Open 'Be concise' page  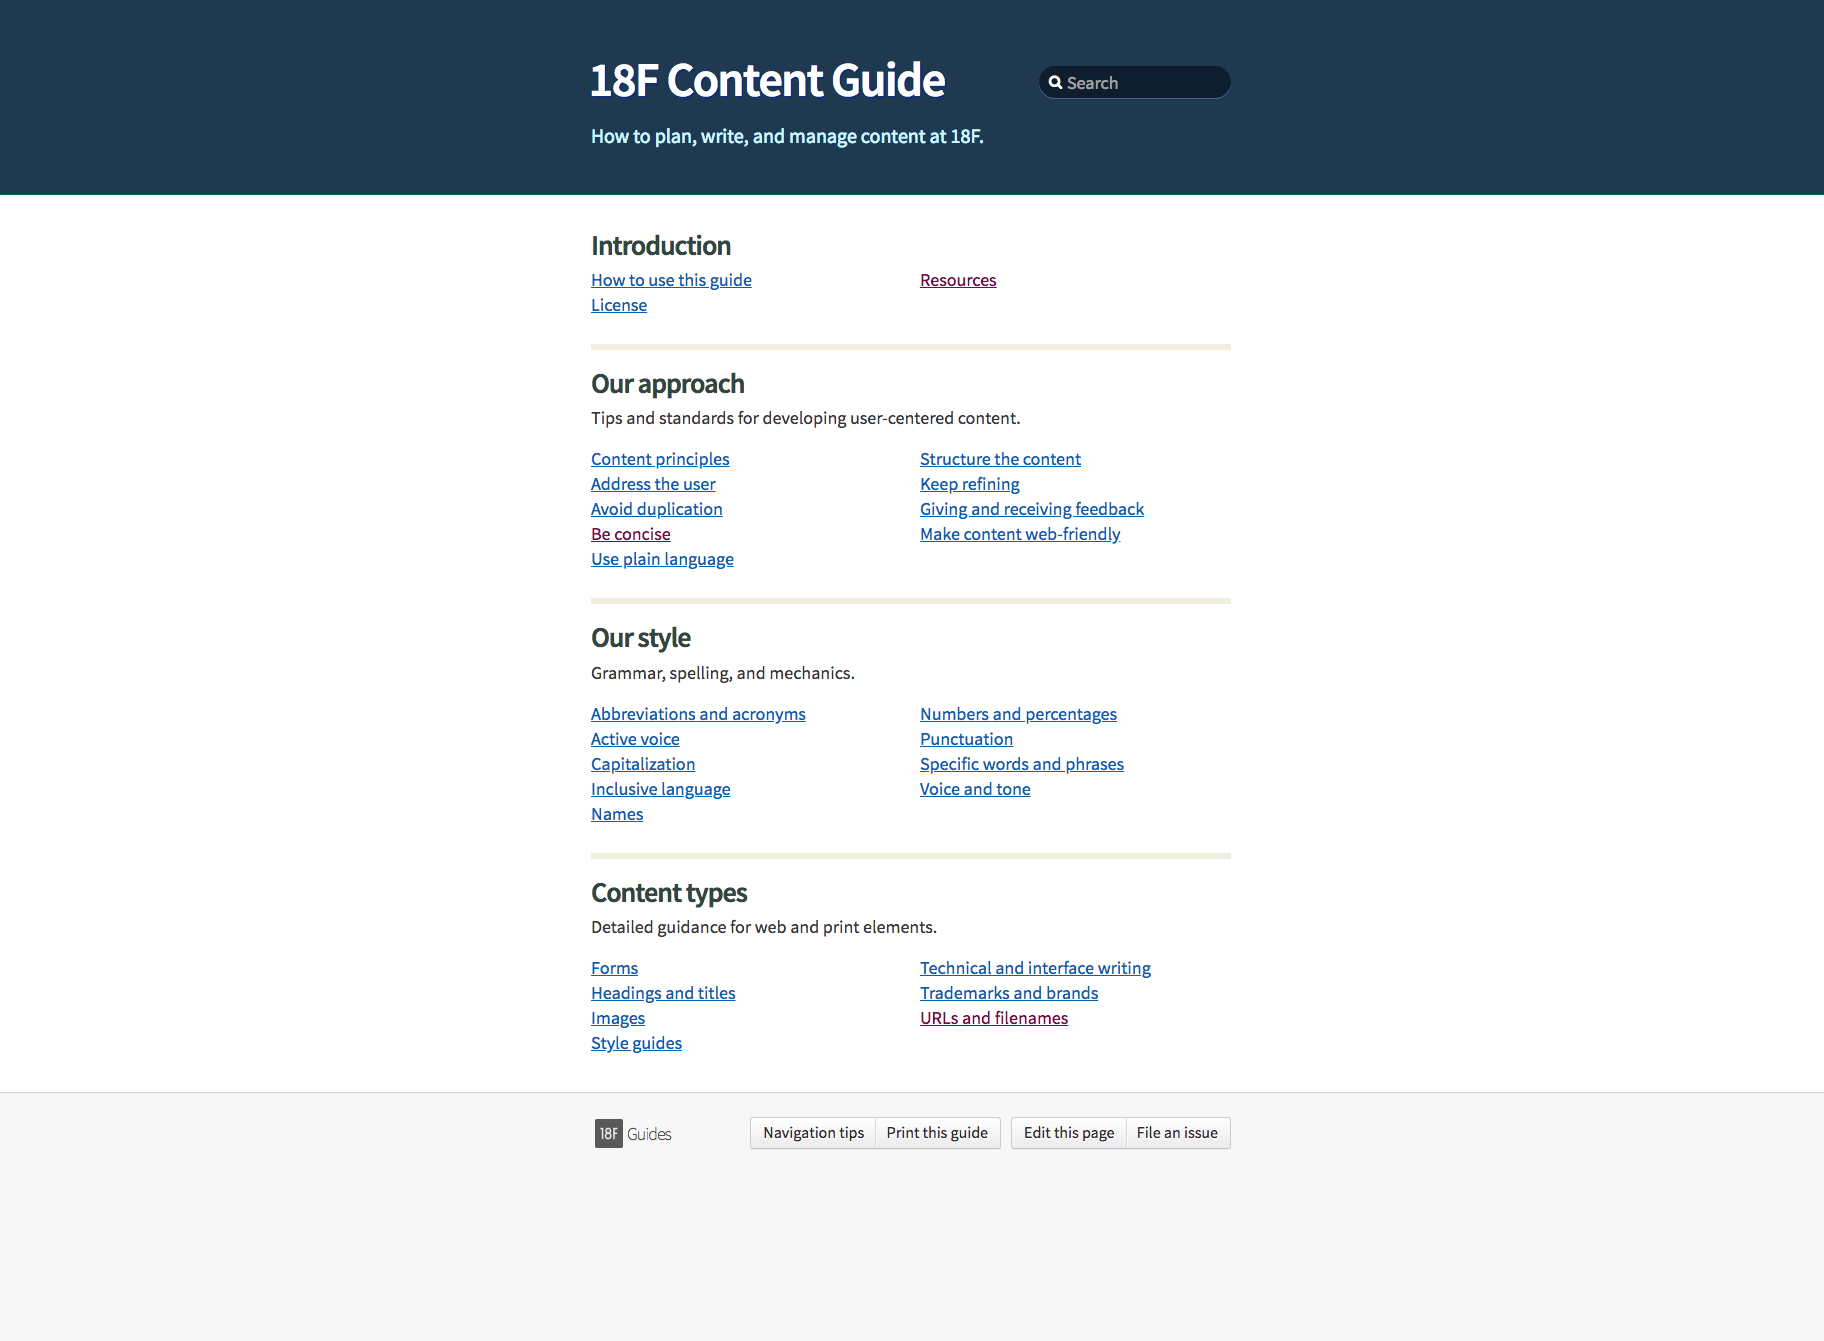pos(630,534)
